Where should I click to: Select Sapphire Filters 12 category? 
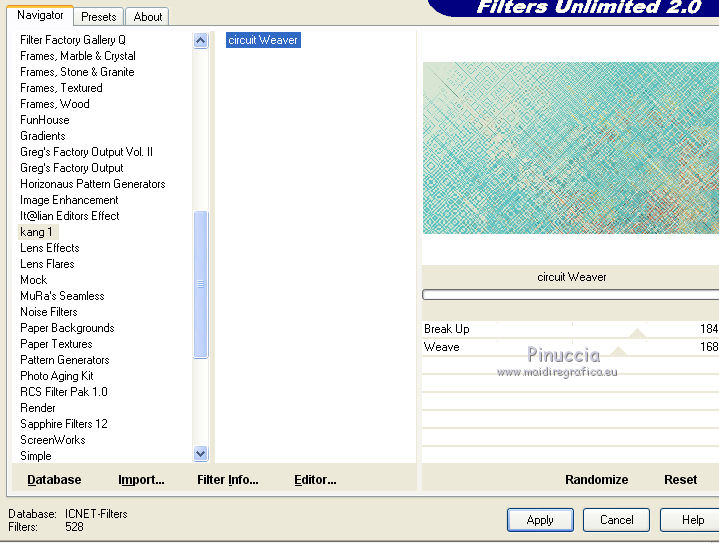pyautogui.click(x=64, y=424)
